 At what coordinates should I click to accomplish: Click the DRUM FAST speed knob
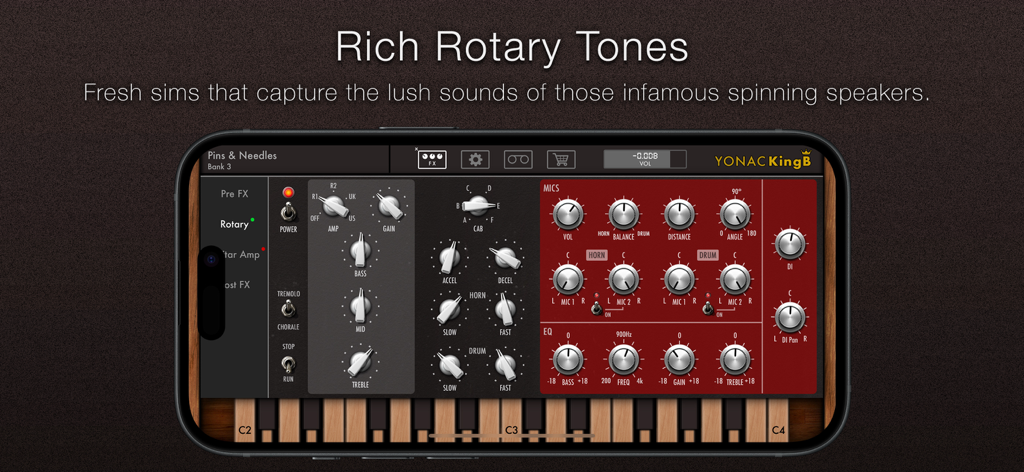[x=505, y=365]
